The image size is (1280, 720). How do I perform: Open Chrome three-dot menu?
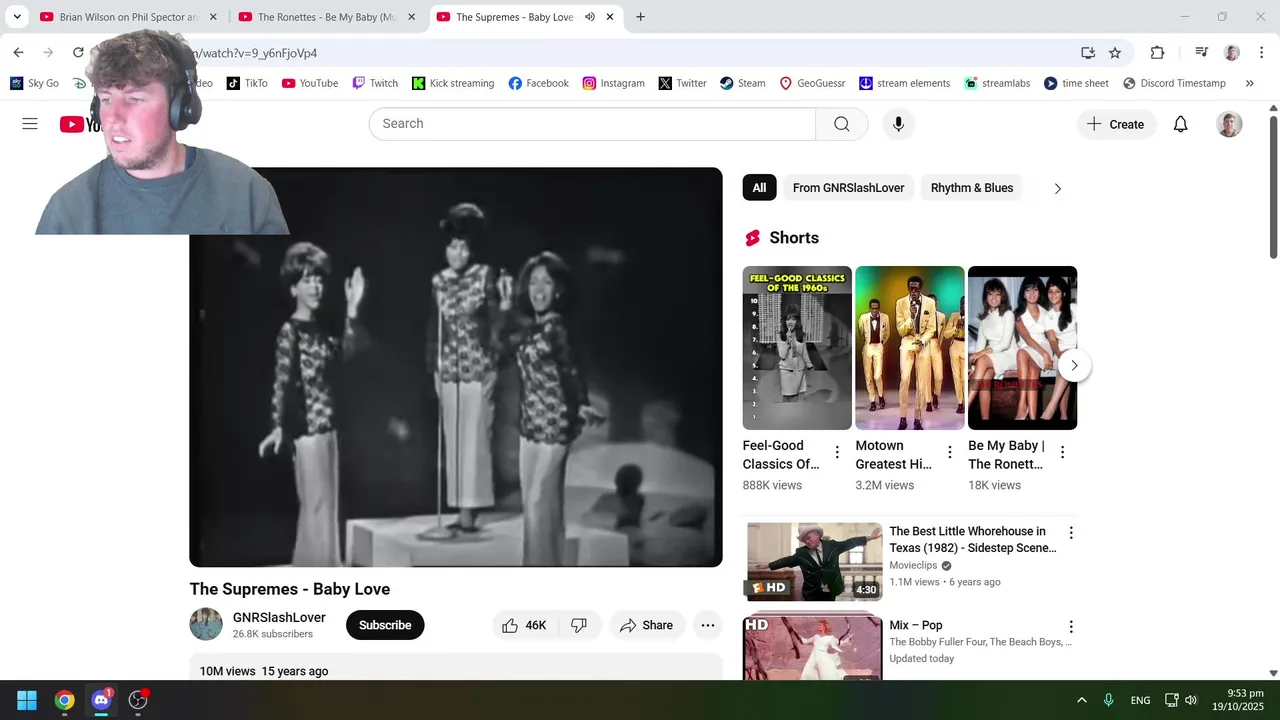(1262, 53)
